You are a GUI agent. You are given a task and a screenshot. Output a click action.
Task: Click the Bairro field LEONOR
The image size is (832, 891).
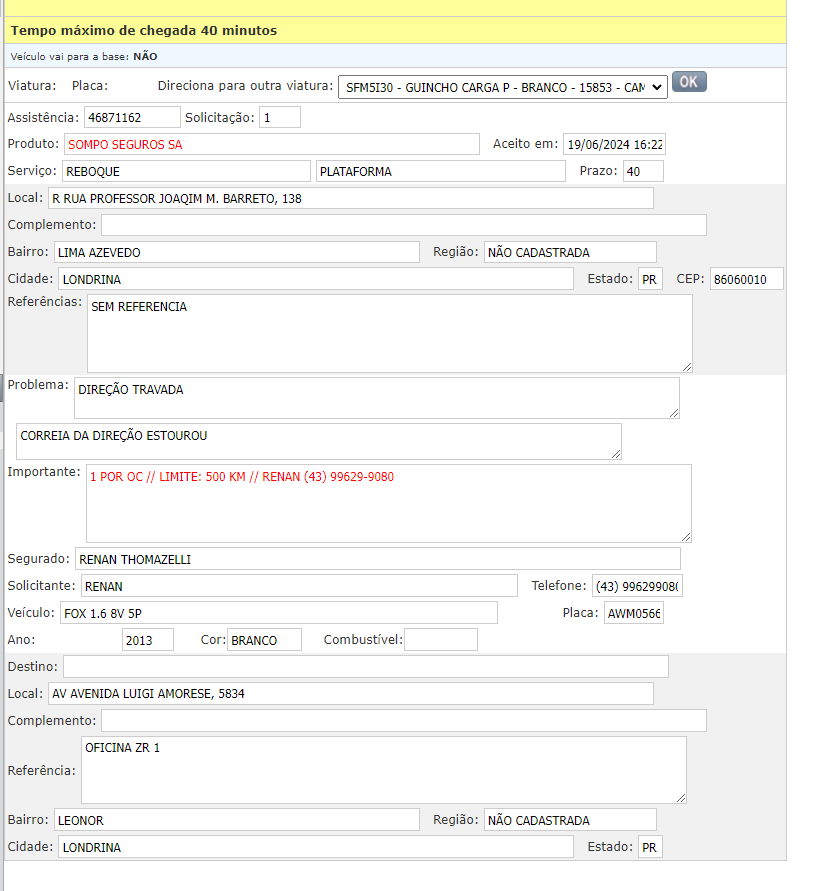tap(237, 820)
